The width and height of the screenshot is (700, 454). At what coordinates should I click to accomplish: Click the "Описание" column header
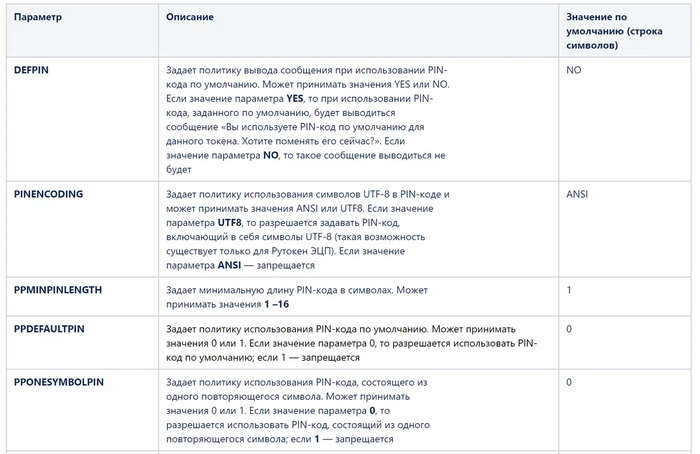[188, 19]
